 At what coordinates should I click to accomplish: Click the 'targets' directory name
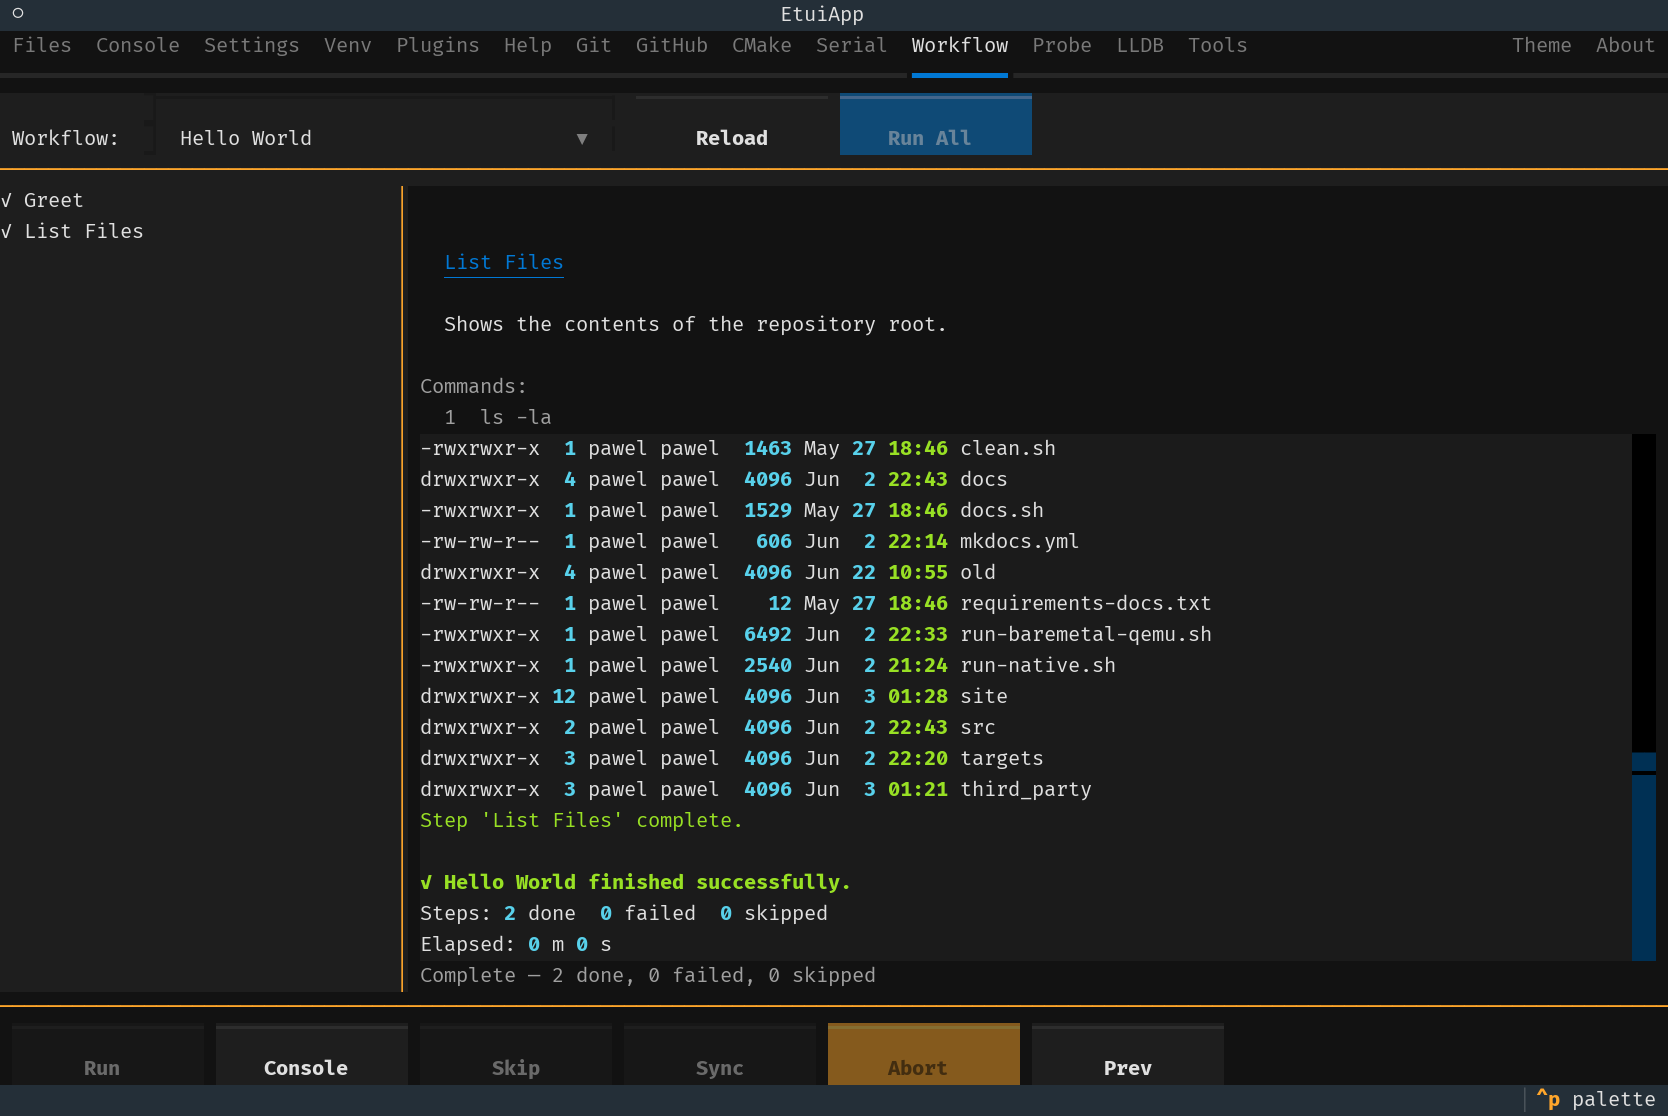(1002, 758)
